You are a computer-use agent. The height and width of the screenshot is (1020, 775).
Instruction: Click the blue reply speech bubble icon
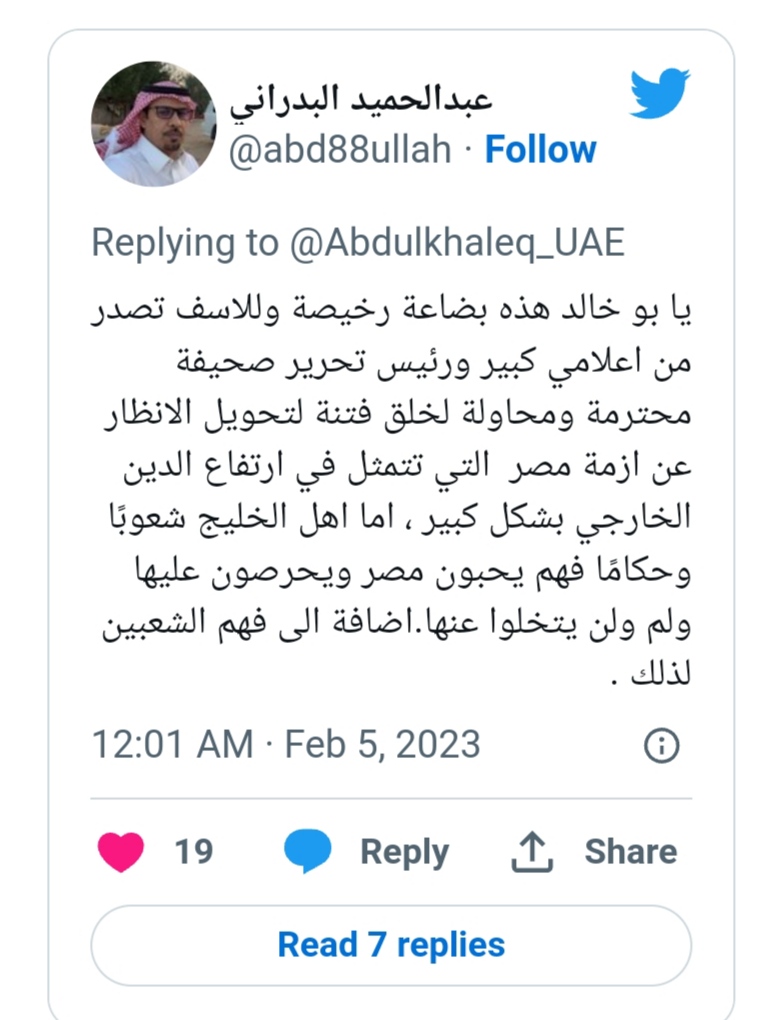[x=308, y=851]
